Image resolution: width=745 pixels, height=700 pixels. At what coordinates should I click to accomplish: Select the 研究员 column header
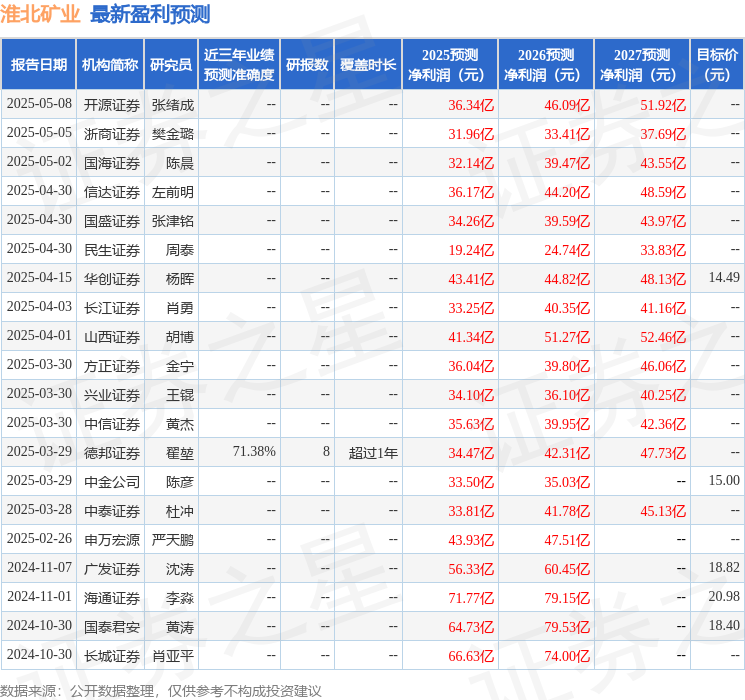pos(171,64)
